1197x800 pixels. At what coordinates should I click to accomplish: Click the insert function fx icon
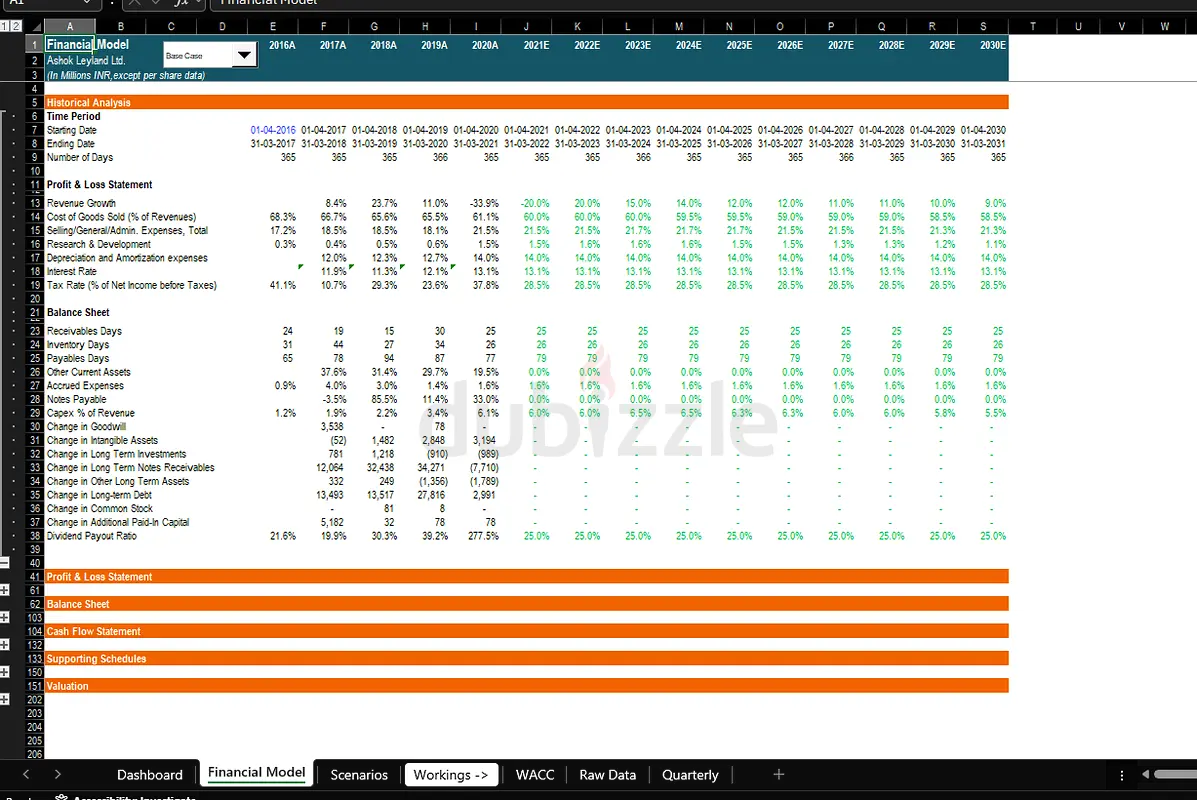click(181, 3)
